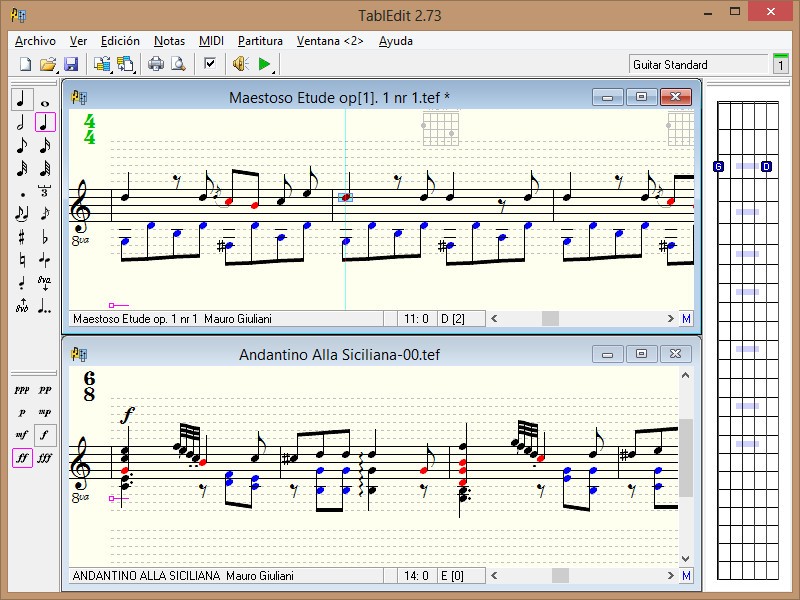
Task: Toggle the ppp dynamic button
Action: pos(21,390)
